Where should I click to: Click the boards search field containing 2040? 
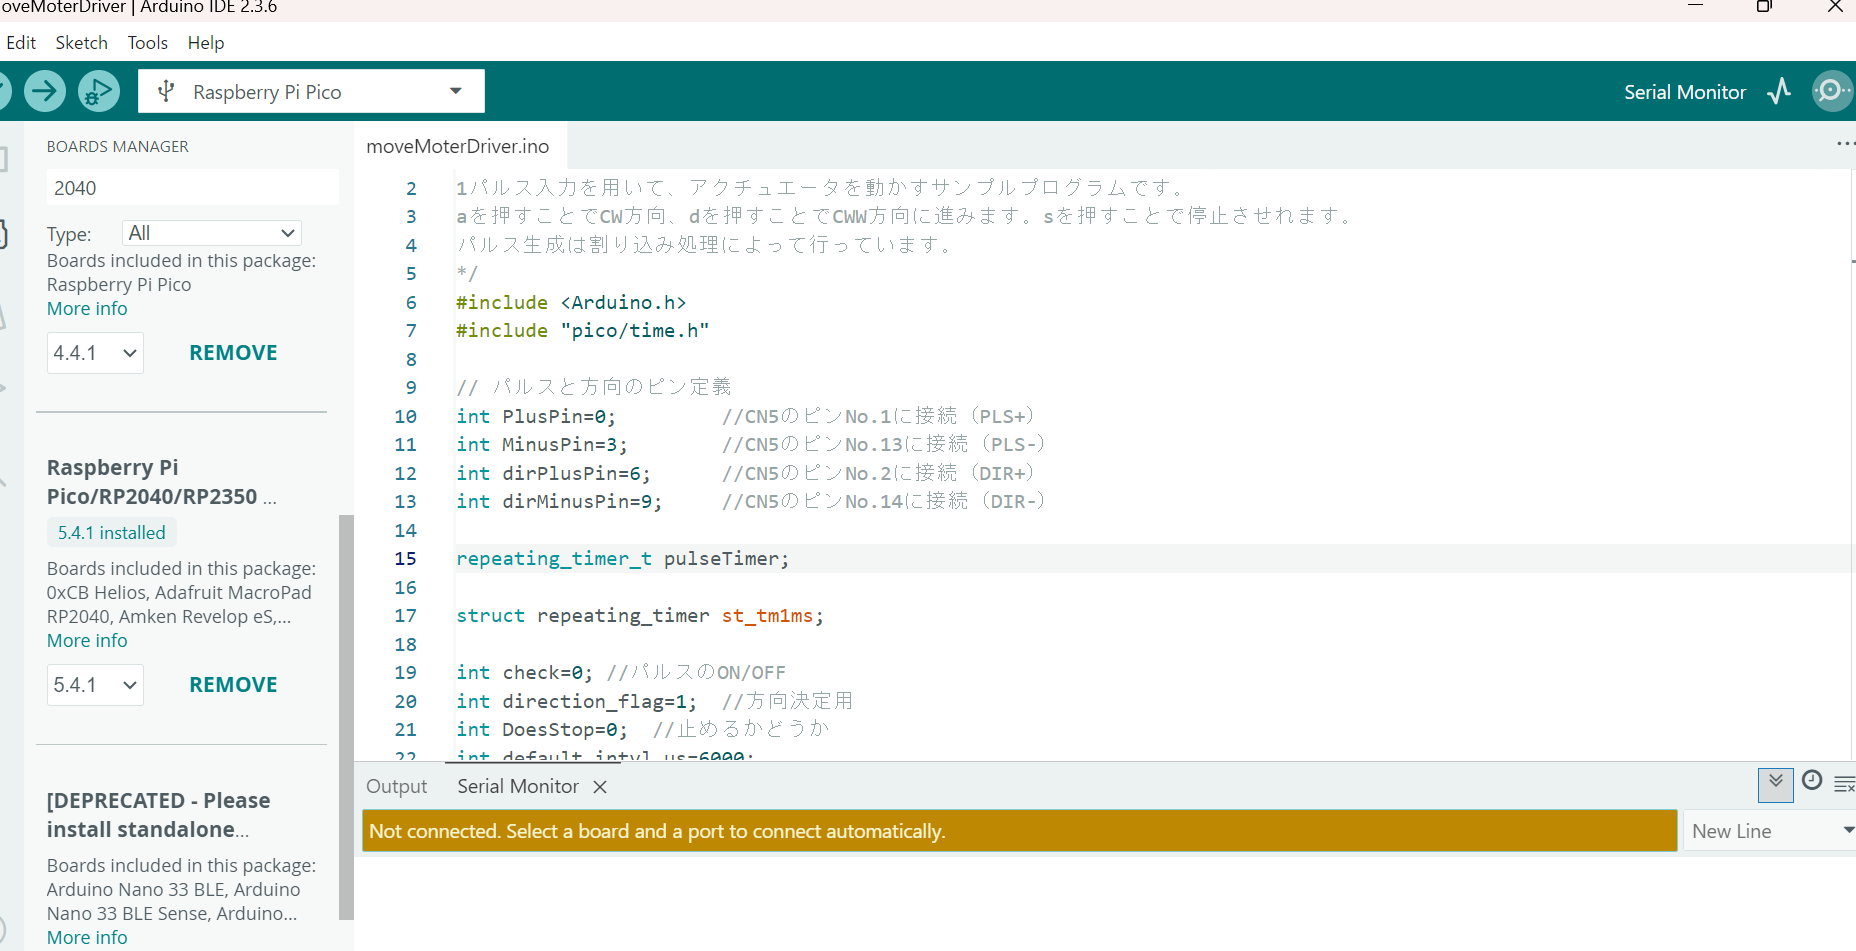(192, 188)
